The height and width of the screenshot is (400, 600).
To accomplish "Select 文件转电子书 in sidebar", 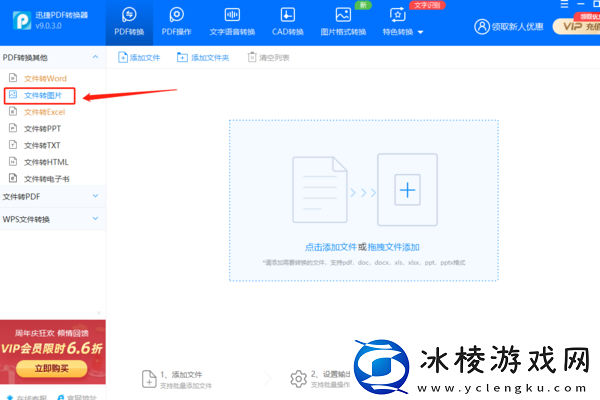I will click(47, 179).
